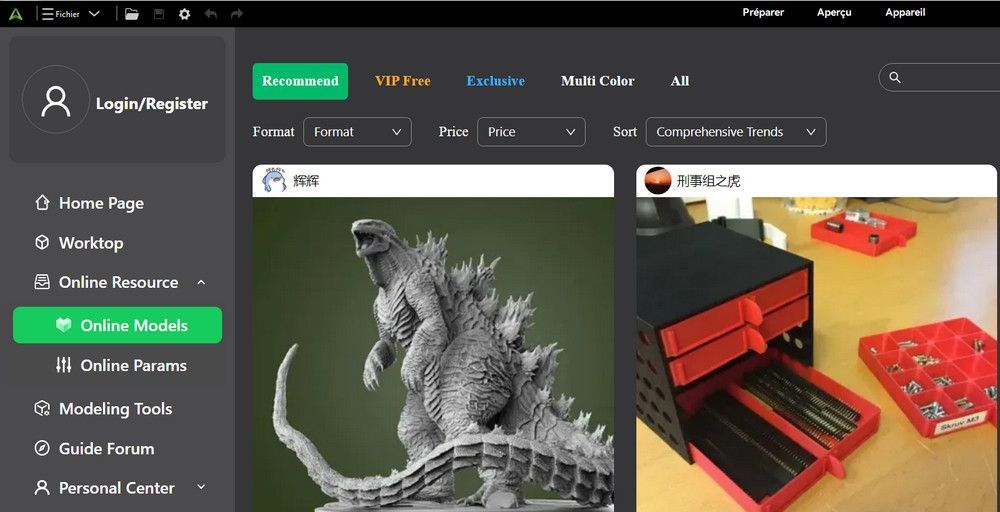
Task: Open Guide Forum
Action: [107, 449]
